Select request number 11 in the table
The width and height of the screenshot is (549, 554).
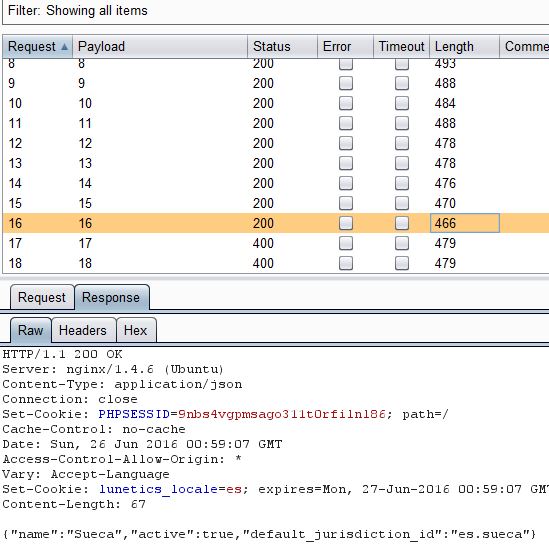(276, 123)
